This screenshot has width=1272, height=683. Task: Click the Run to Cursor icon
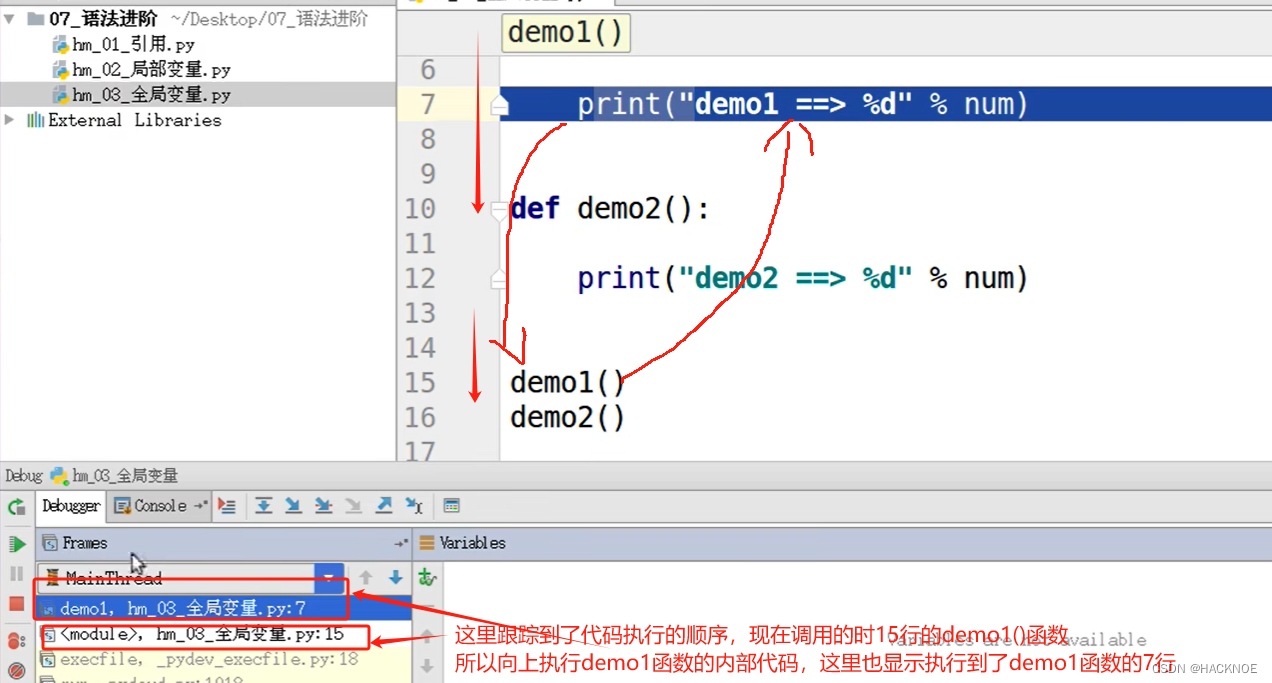coord(413,506)
